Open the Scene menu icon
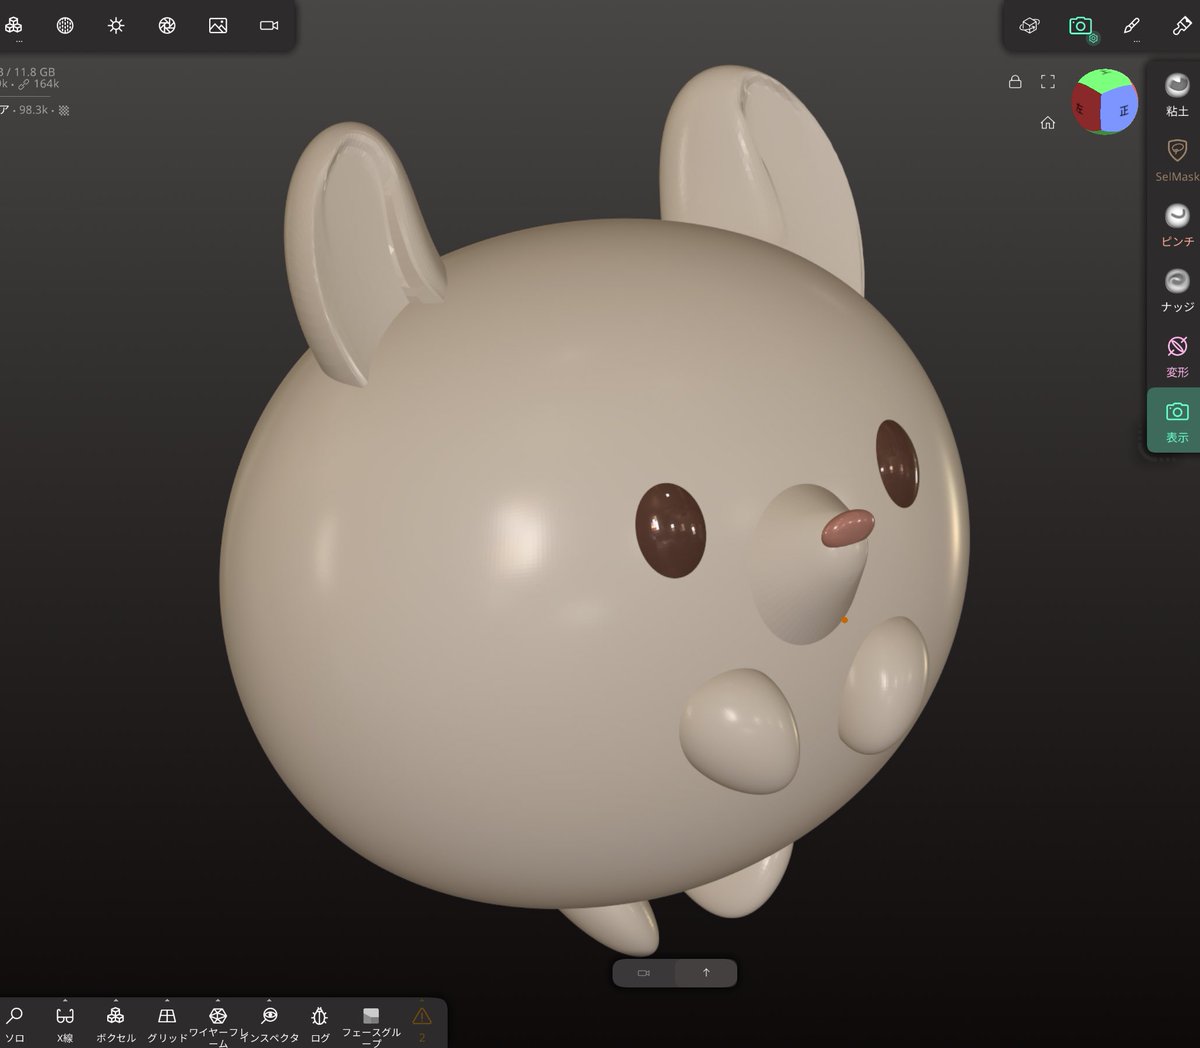The height and width of the screenshot is (1048, 1200). pos(13,25)
